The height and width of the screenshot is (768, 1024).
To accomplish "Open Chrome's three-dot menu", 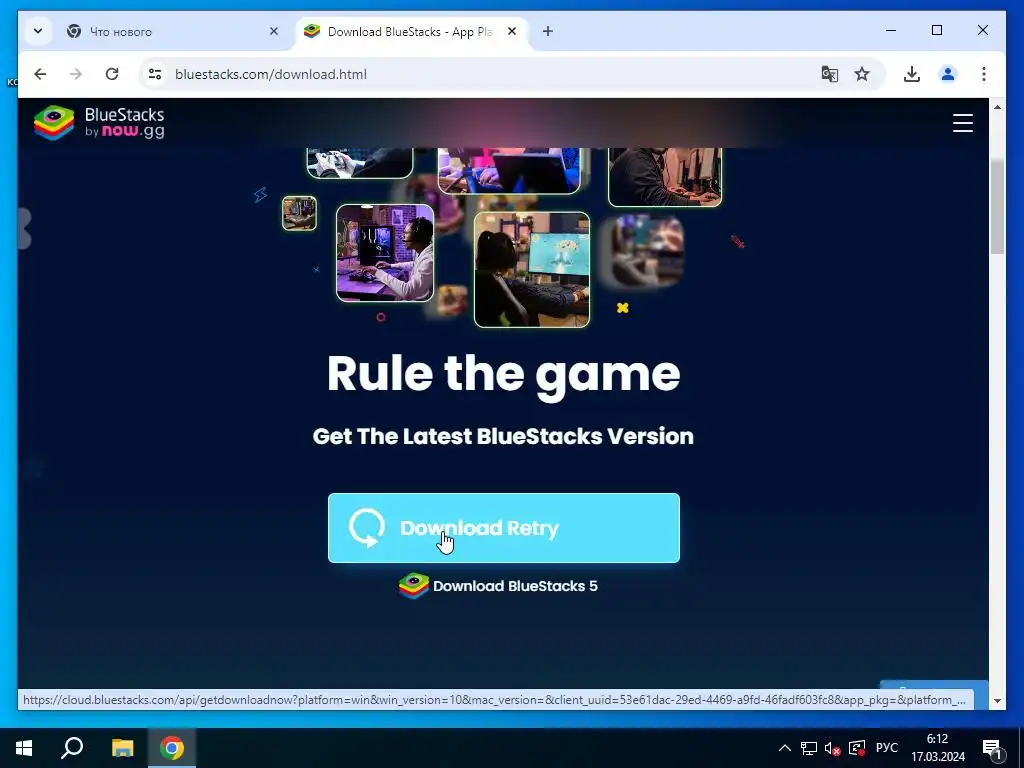I will coord(984,74).
